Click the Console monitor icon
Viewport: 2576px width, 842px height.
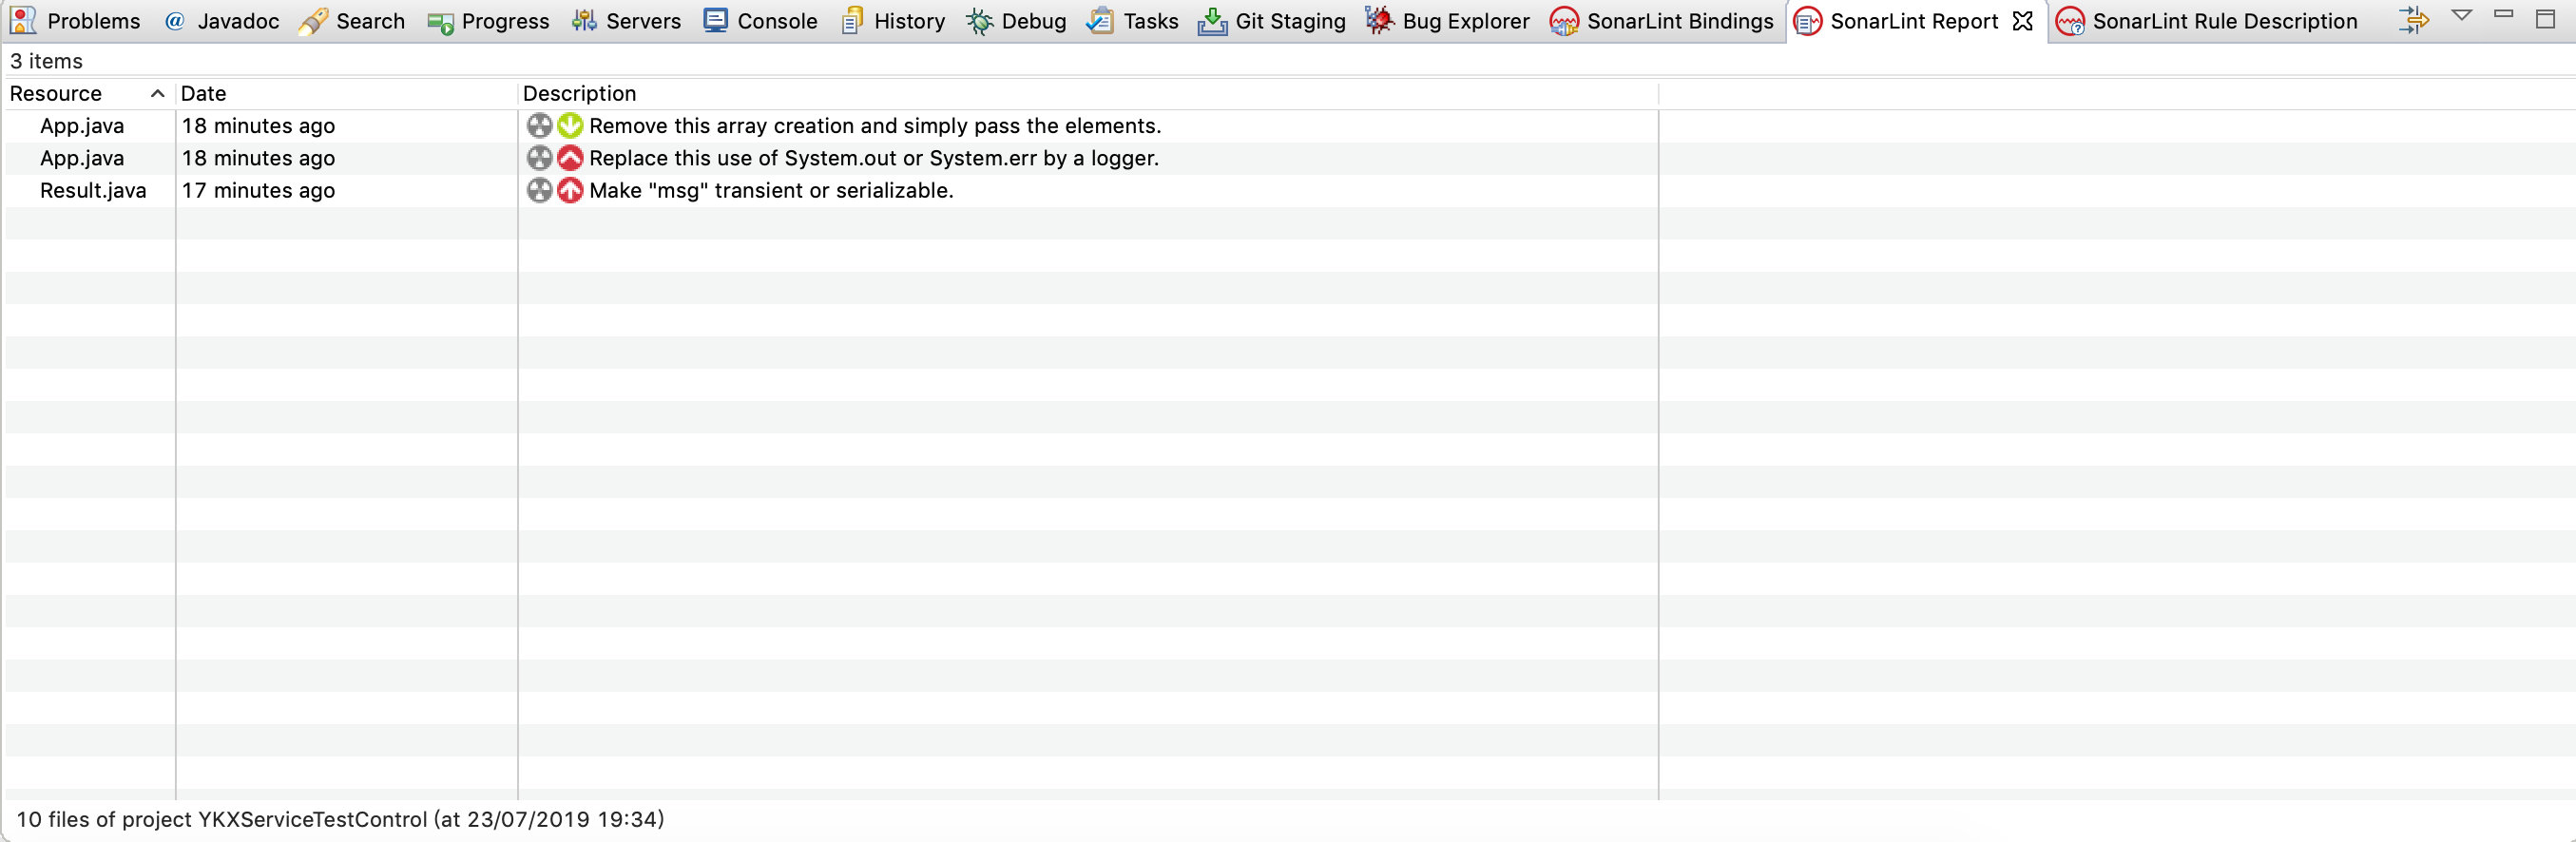(x=715, y=21)
